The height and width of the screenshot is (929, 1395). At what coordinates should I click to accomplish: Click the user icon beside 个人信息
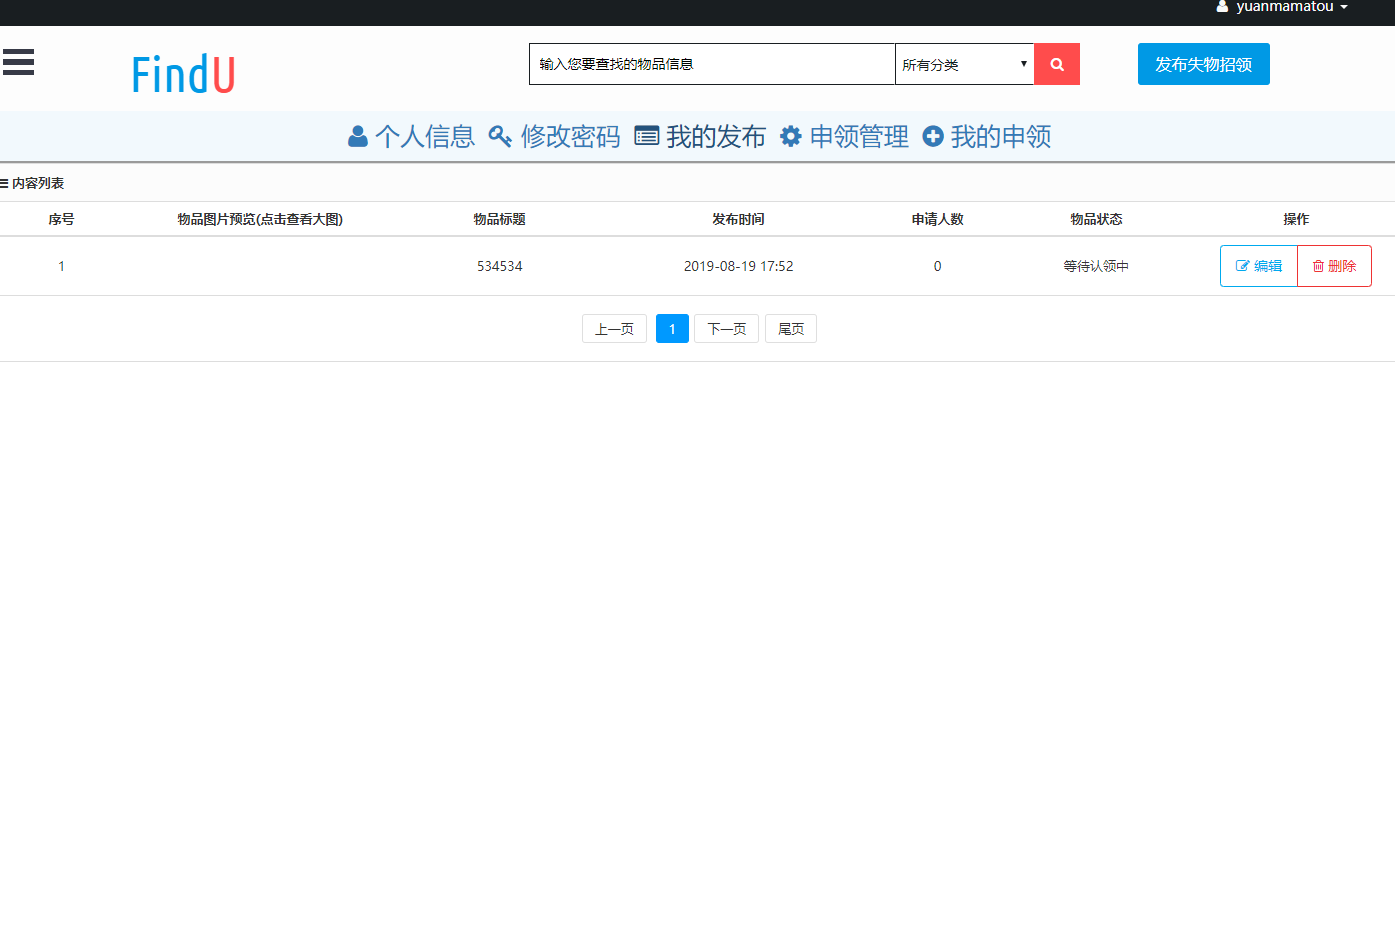tap(357, 137)
